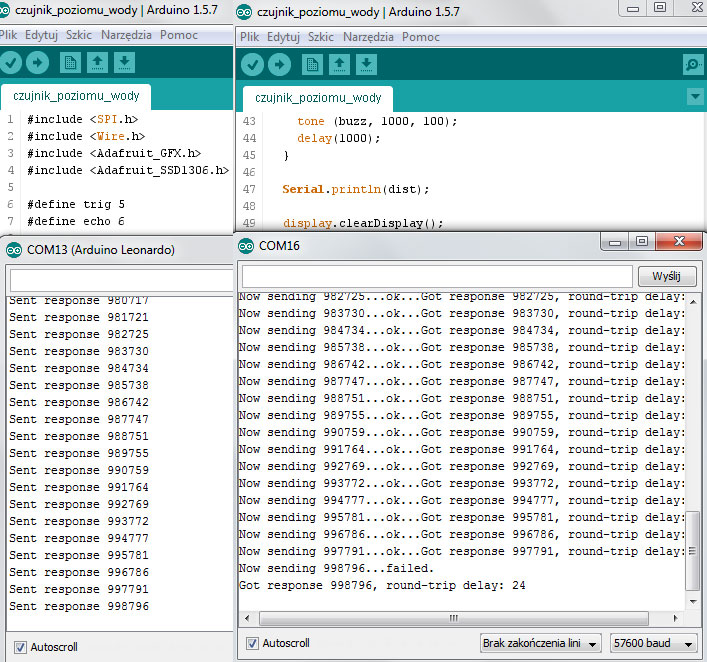Viewport: 707px width, 662px height.
Task: Click Upload arrow icon in left Arduino window
Action: [37, 63]
